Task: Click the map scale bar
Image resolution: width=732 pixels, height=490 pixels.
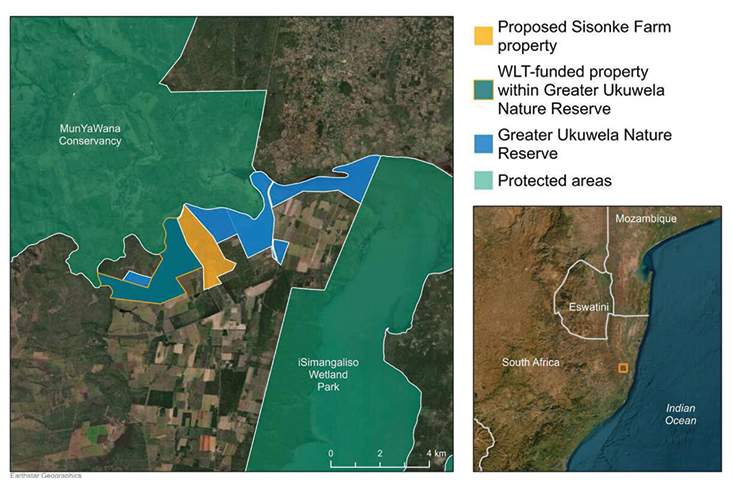Action: point(380,466)
